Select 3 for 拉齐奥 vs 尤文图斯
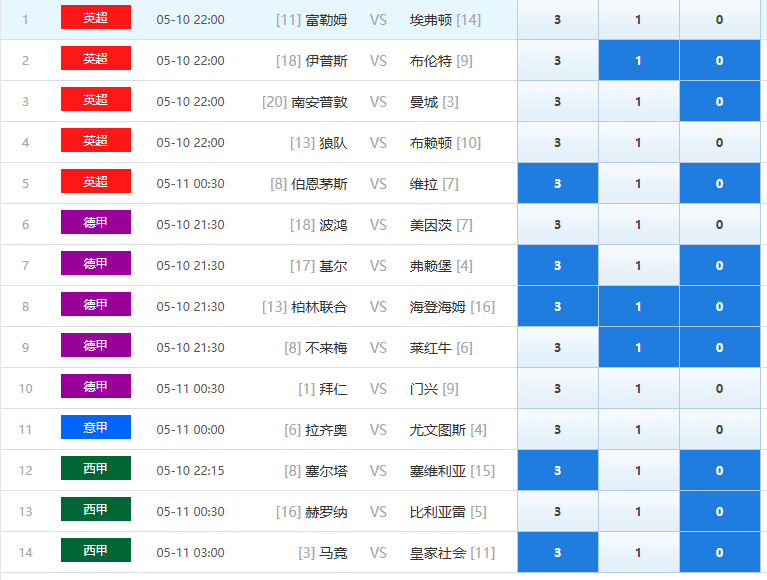The image size is (767, 580). point(558,429)
